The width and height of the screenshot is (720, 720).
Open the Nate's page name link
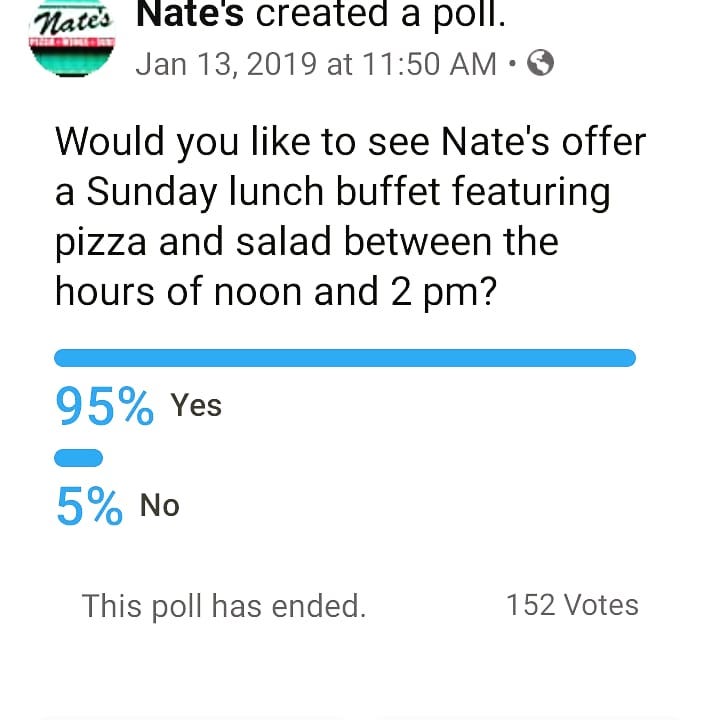[190, 14]
